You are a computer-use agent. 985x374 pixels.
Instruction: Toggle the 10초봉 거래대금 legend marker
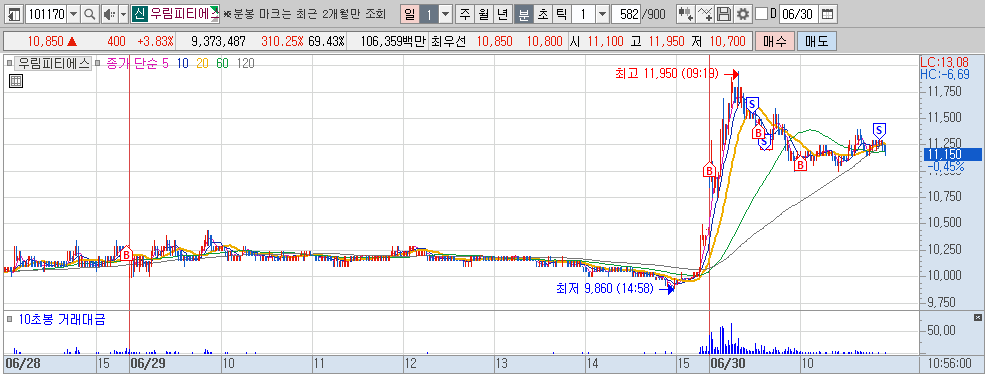tap(8, 319)
